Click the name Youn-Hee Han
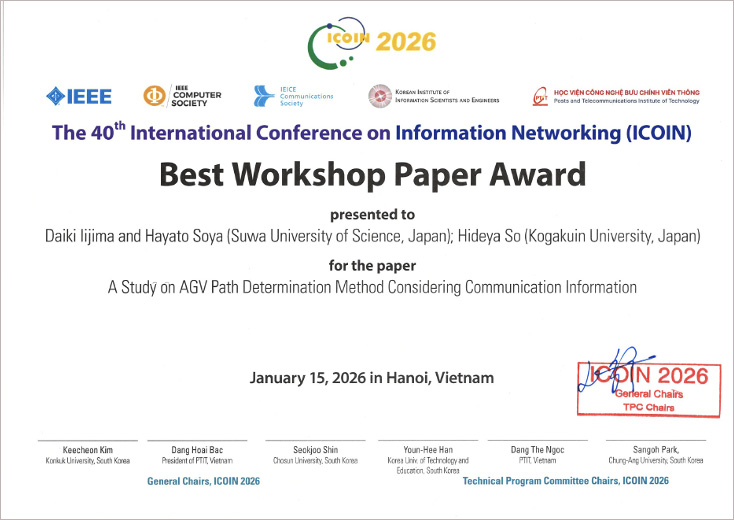The width and height of the screenshot is (734, 520). pos(431,450)
